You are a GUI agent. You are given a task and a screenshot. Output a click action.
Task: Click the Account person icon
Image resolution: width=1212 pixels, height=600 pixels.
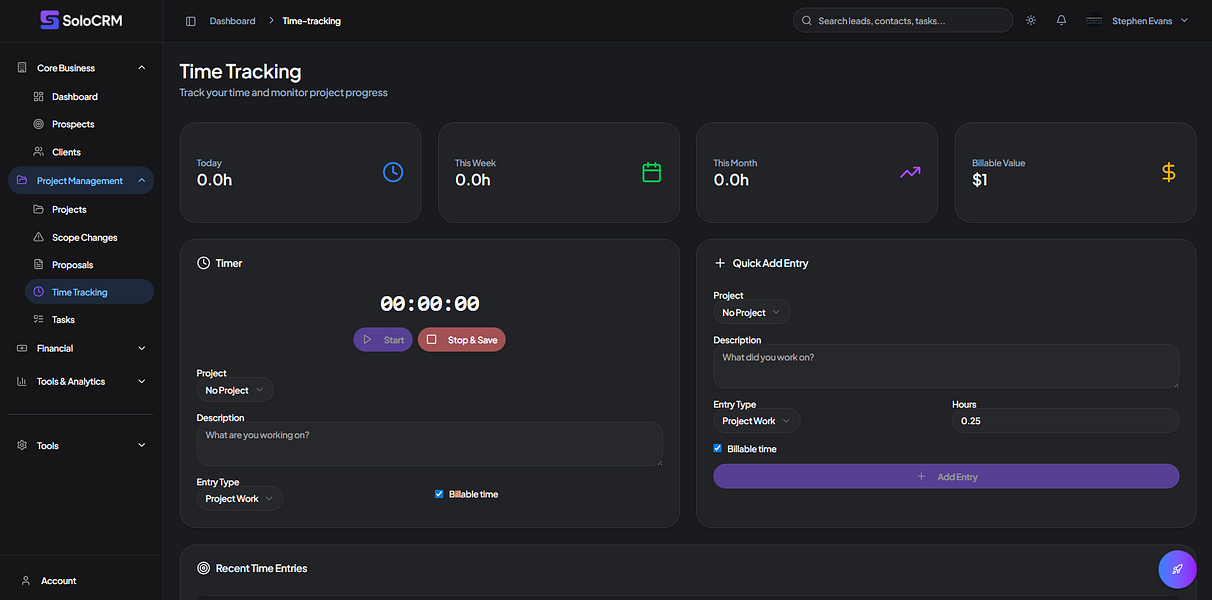tap(26, 581)
